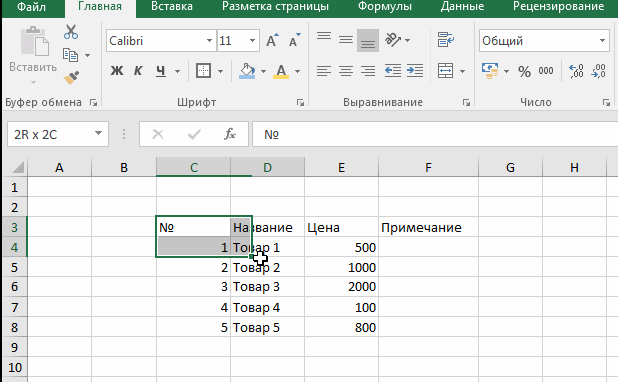Image resolution: width=618 pixels, height=382 pixels.
Task: Click into the formula bar
Action: click(434, 134)
